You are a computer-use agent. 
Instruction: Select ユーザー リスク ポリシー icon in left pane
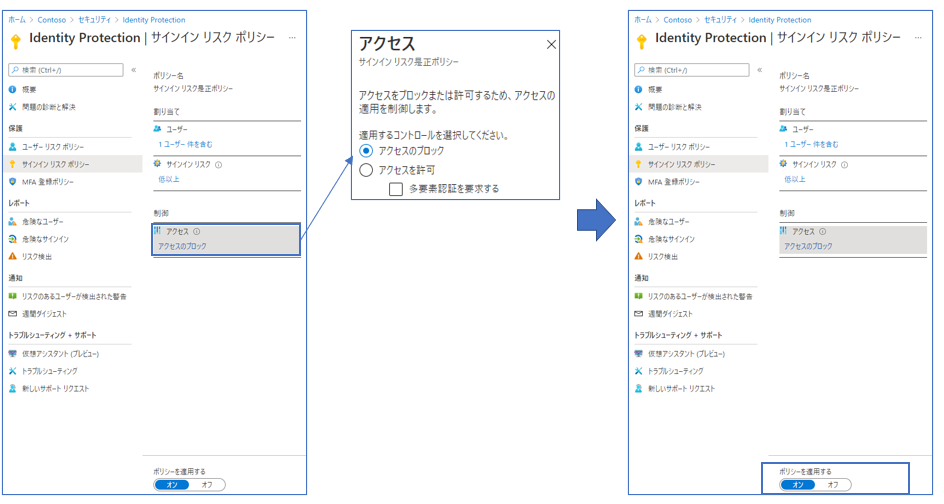[13, 146]
